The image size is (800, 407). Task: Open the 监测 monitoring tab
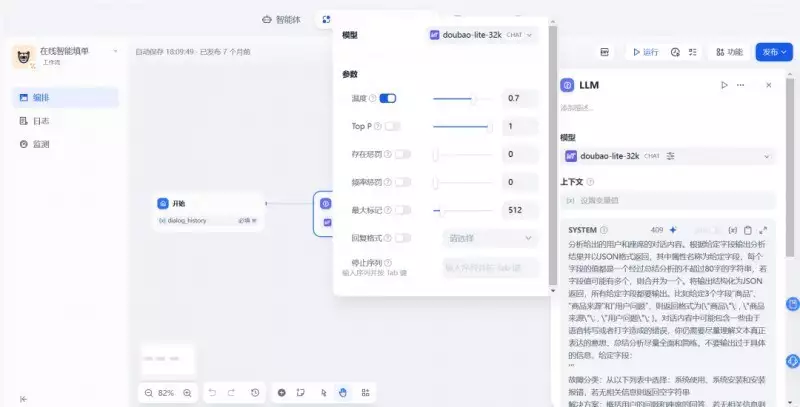[x=65, y=144]
